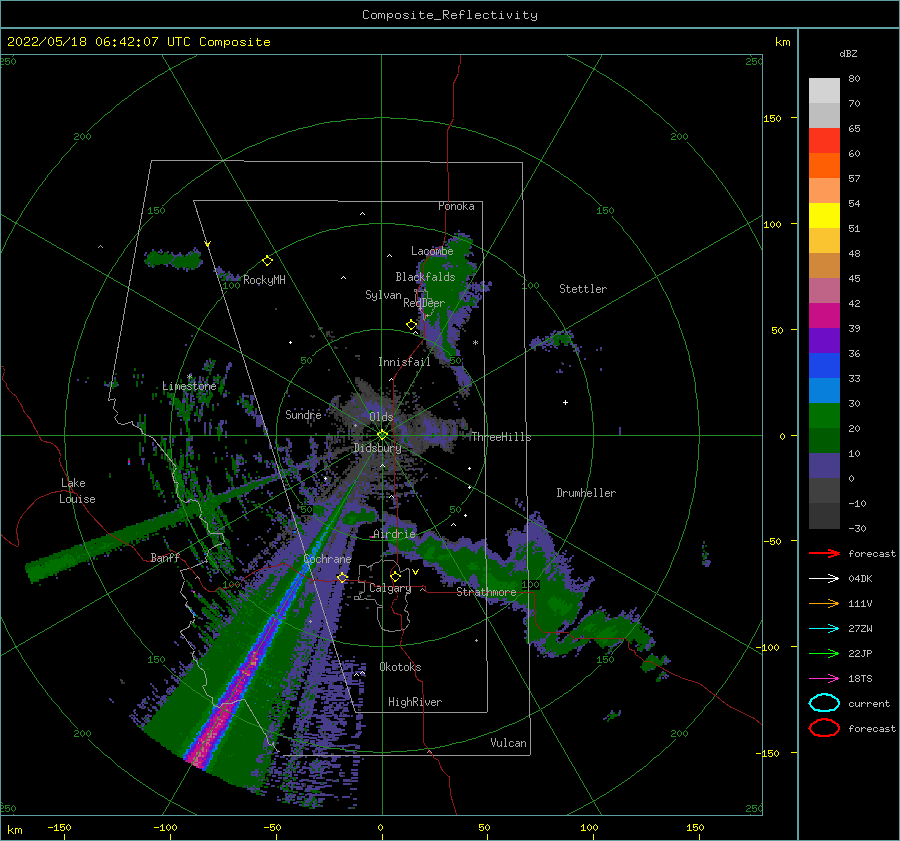Click the 18TS legend label
The width and height of the screenshot is (900, 841).
pyautogui.click(x=860, y=679)
